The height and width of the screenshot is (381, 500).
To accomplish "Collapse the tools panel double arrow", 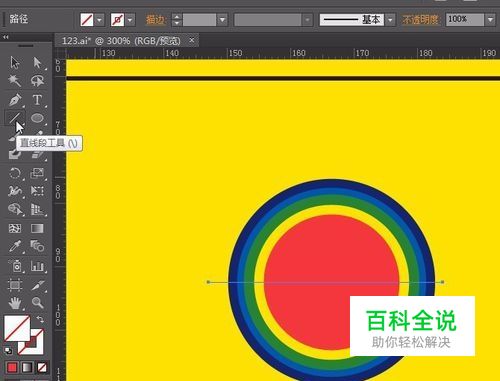I will pyautogui.click(x=6, y=37).
